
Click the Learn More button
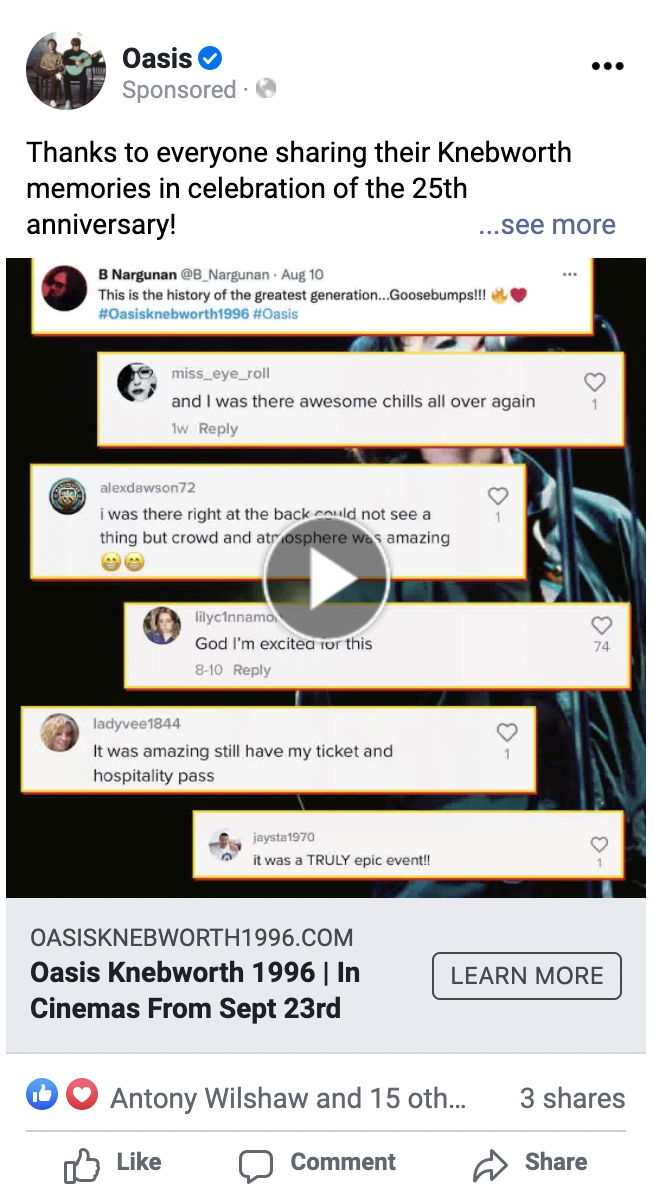(x=527, y=976)
